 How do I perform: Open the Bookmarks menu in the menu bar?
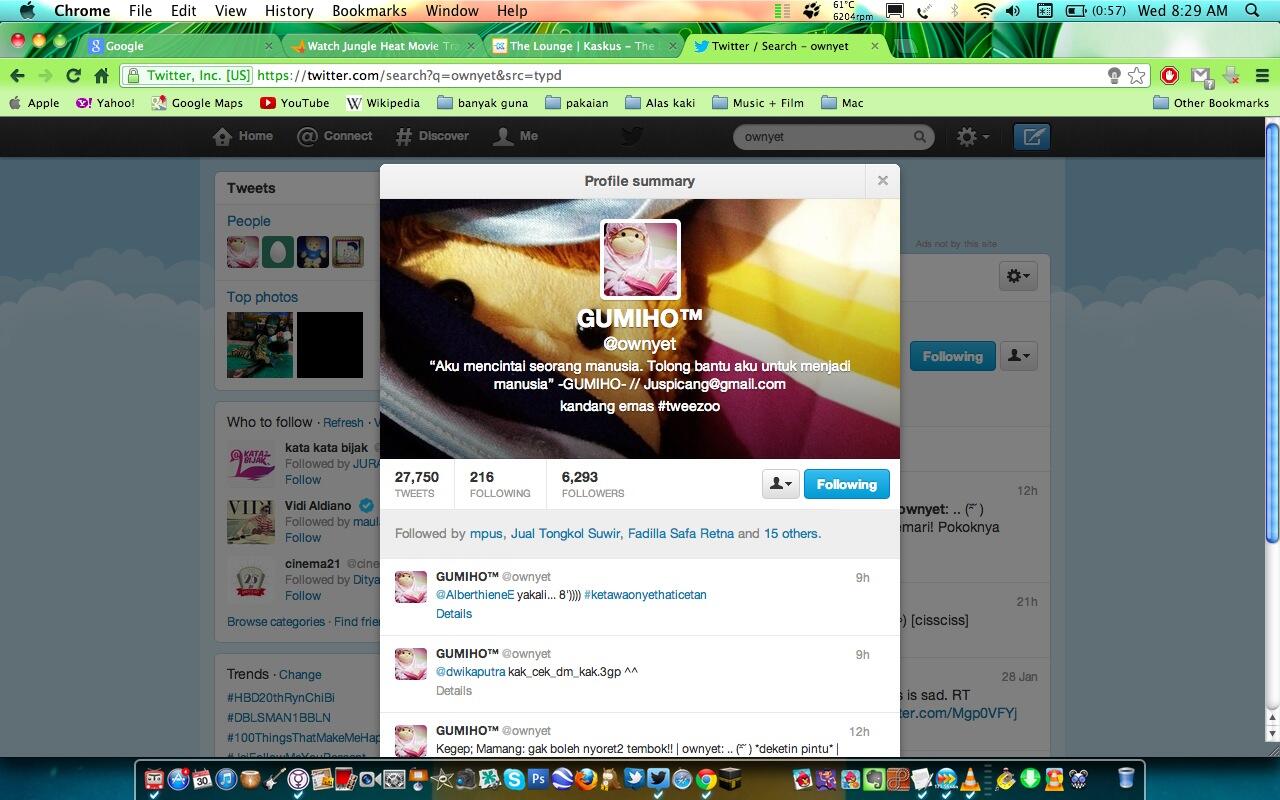[369, 11]
